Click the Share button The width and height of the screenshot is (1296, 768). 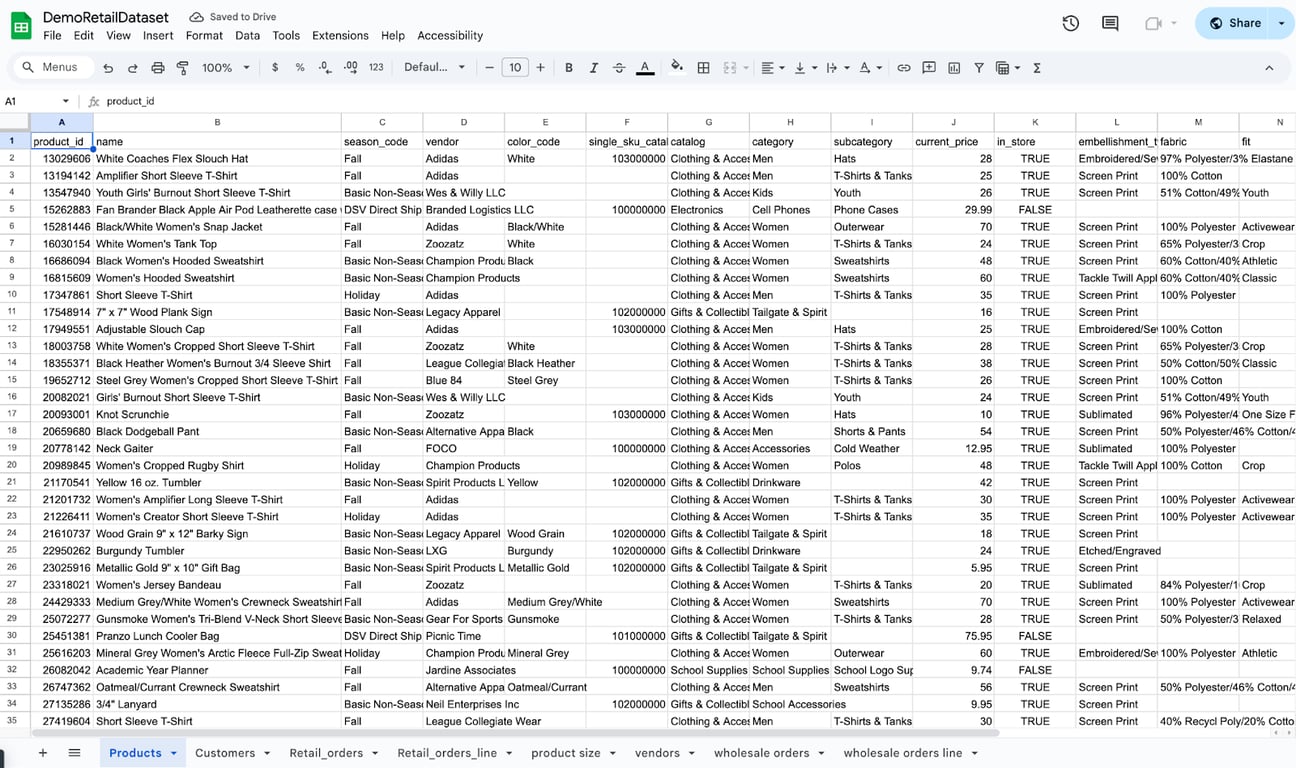click(x=1234, y=23)
